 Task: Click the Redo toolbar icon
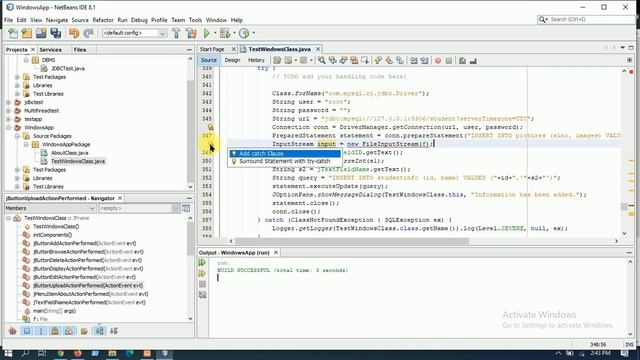[x=88, y=33]
